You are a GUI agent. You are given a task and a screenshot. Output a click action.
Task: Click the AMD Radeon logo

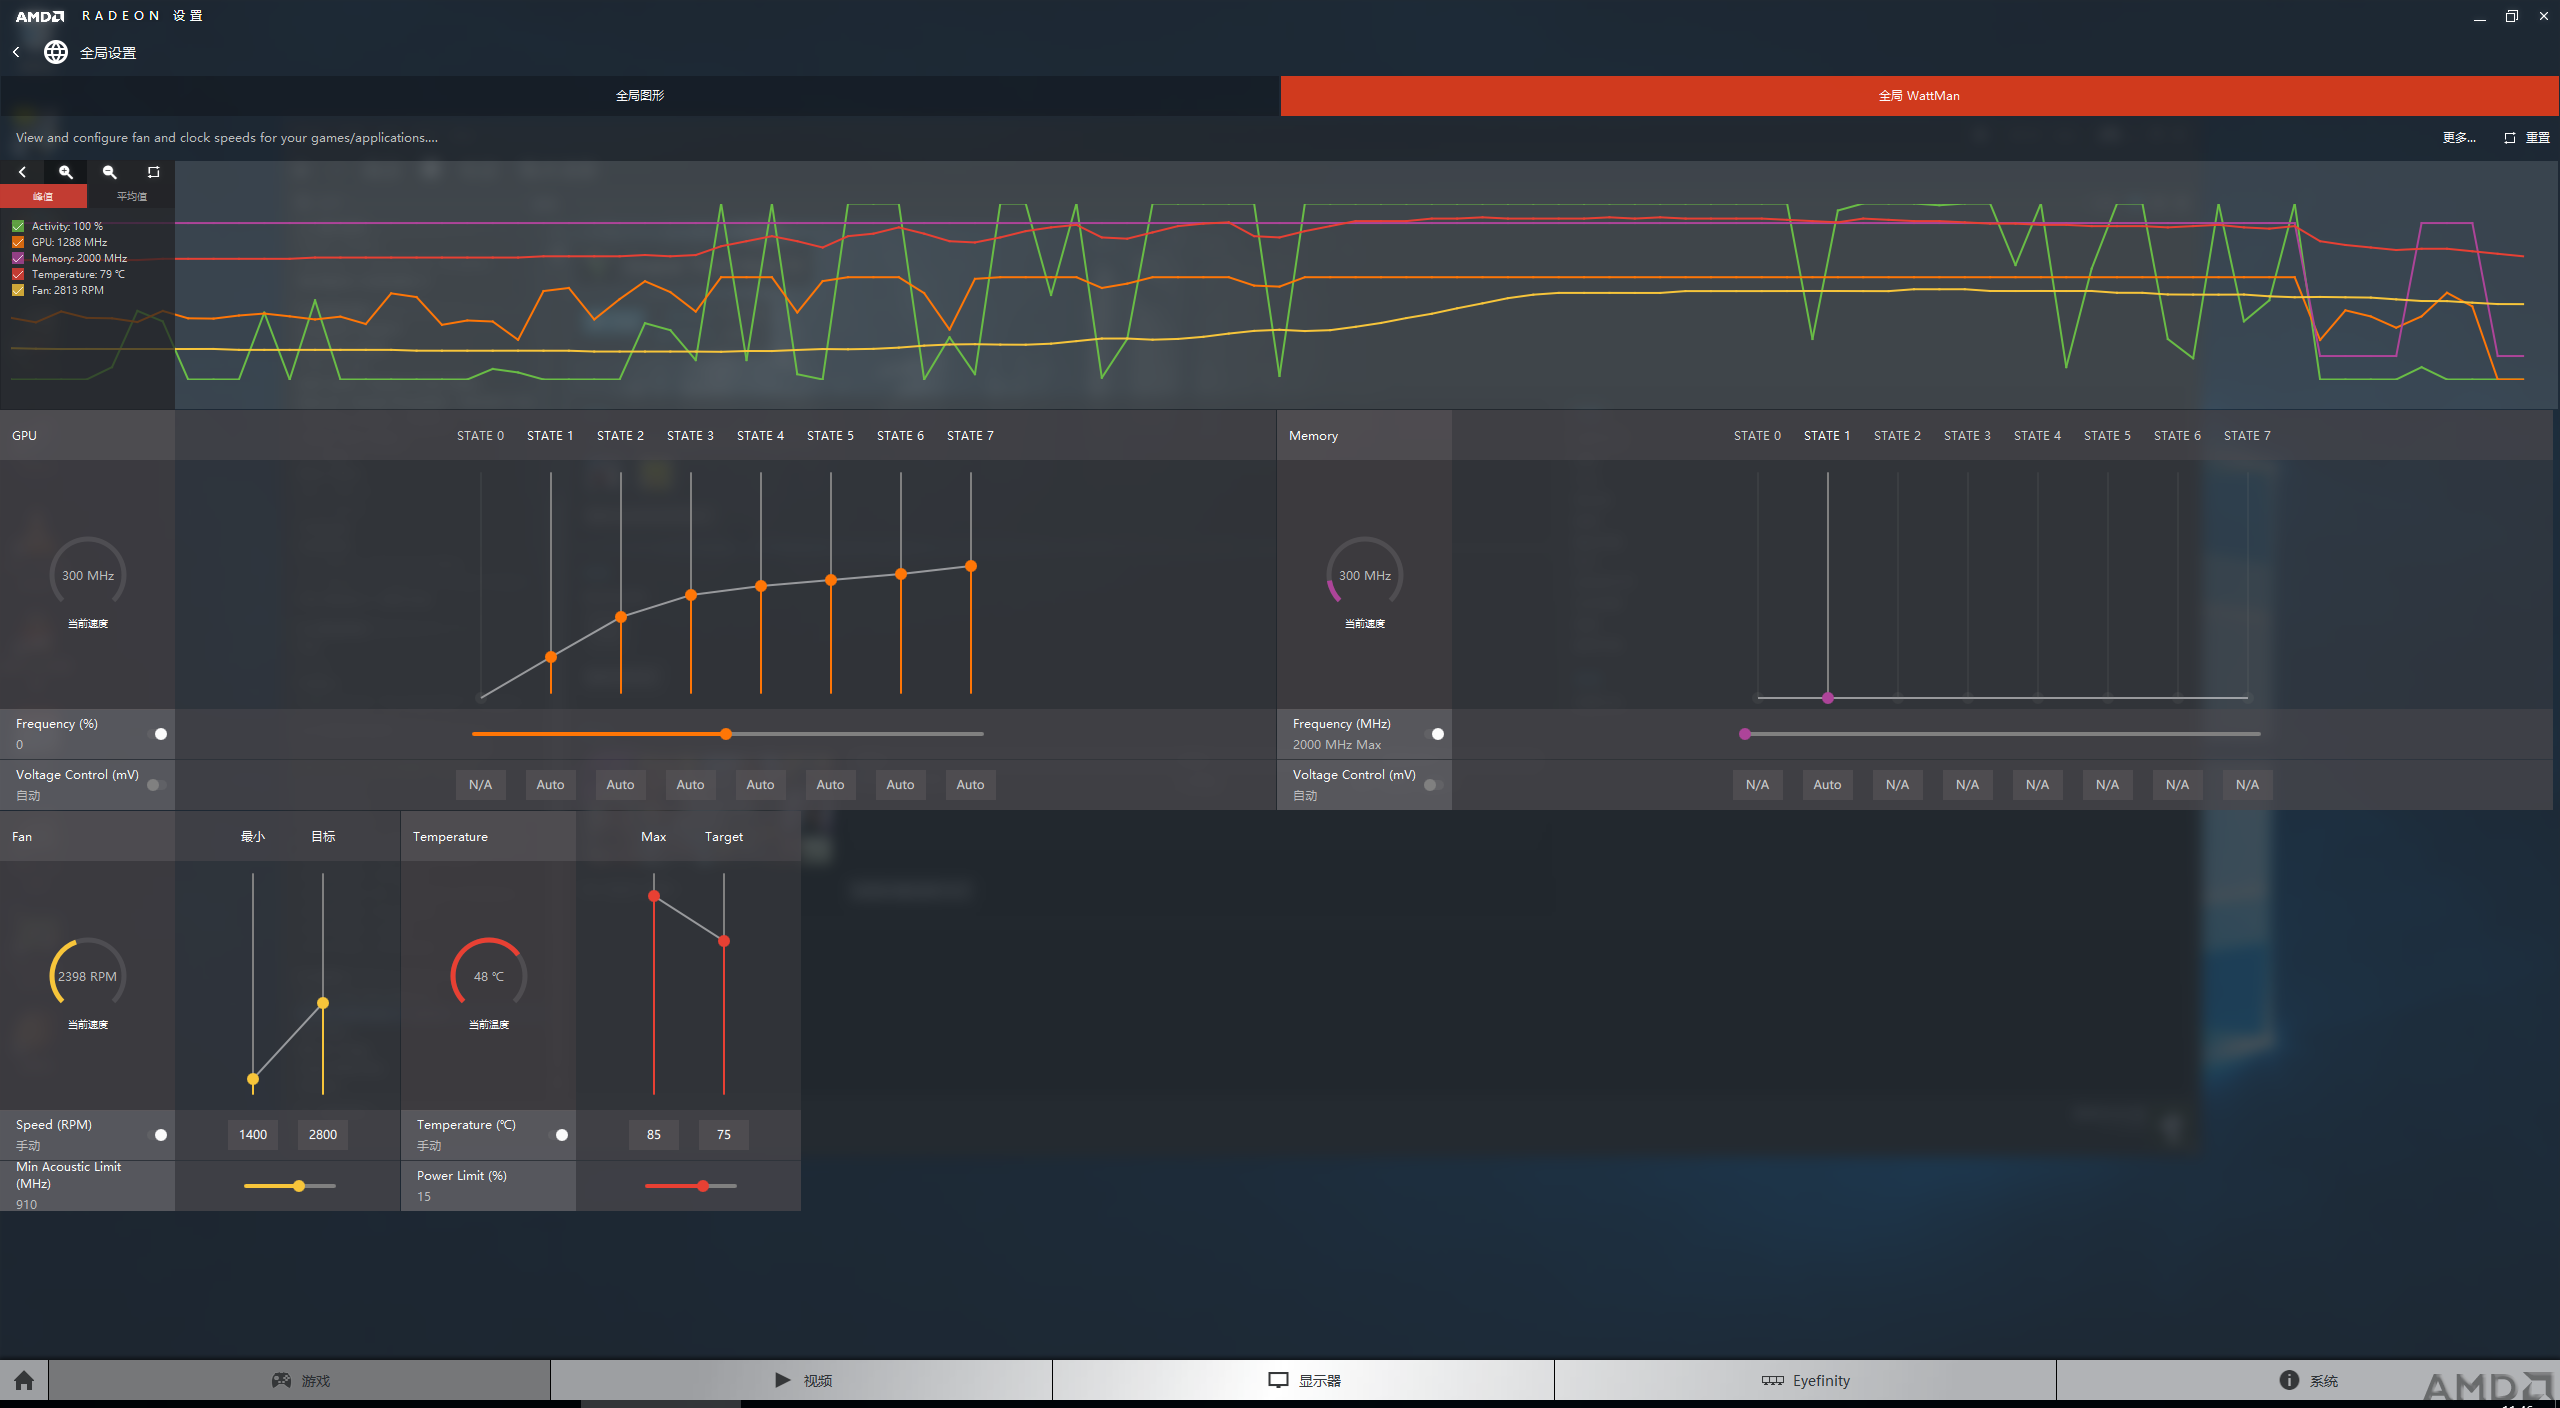coord(40,16)
